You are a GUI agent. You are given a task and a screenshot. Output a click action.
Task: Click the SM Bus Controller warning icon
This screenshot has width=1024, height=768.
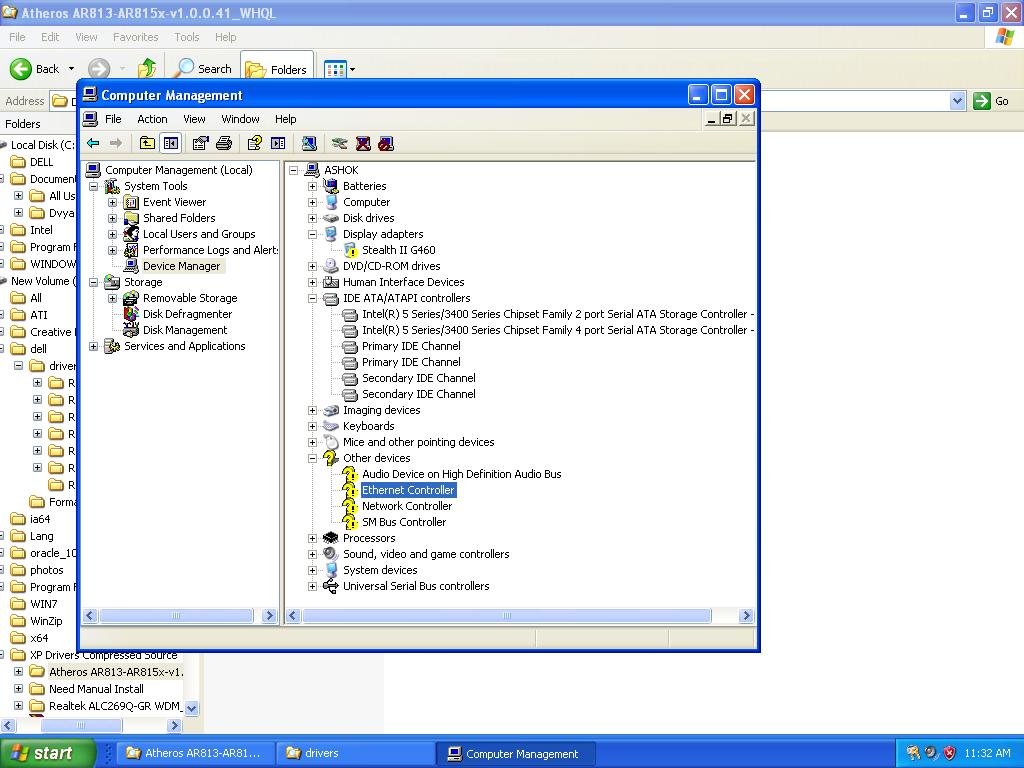350,522
